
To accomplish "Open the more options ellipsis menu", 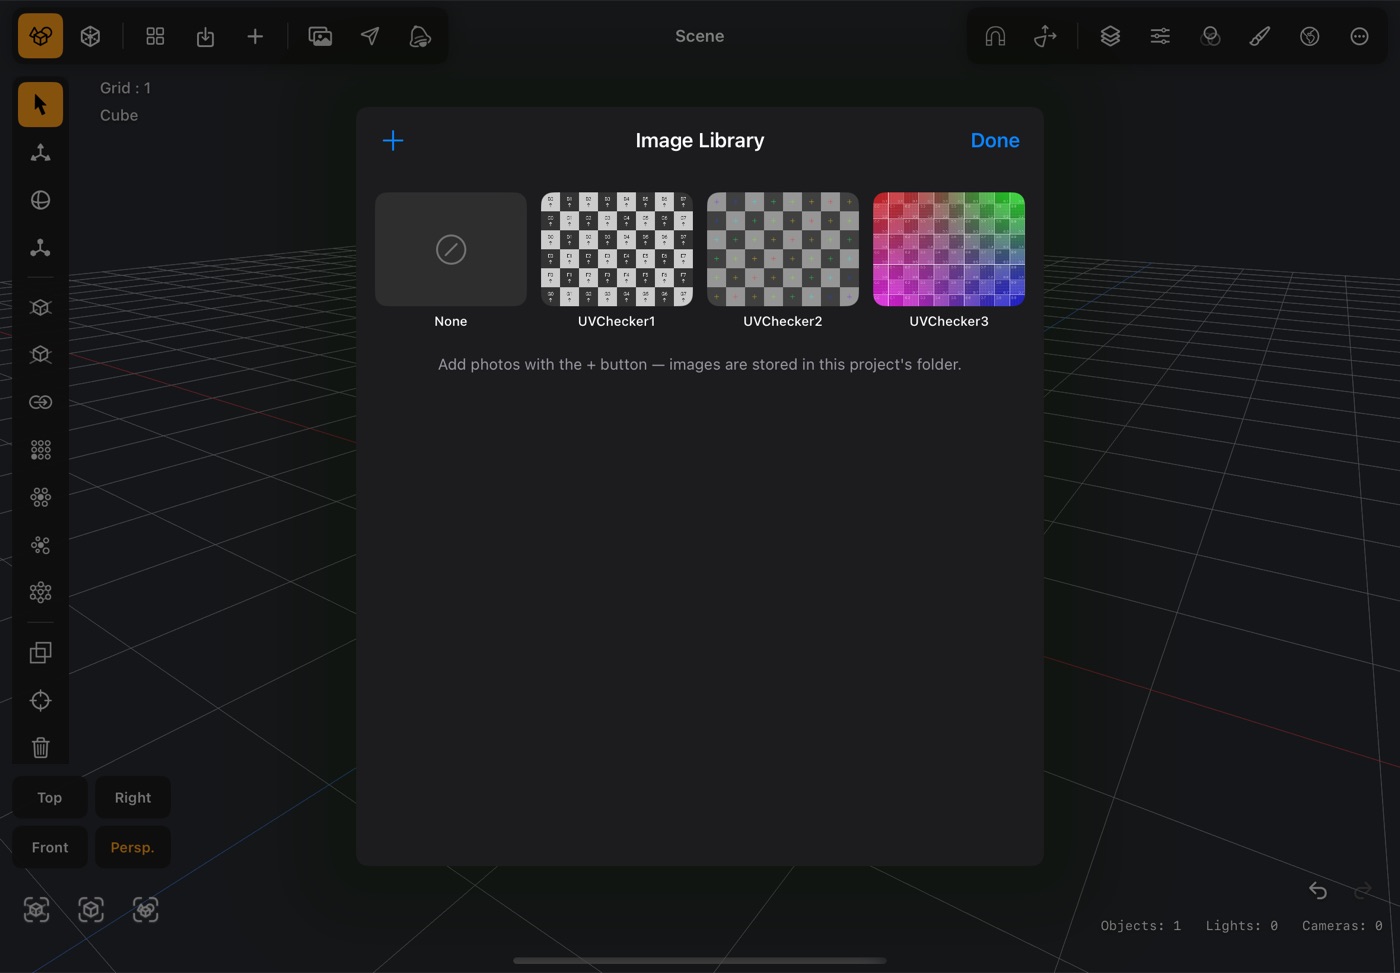I will (x=1359, y=36).
